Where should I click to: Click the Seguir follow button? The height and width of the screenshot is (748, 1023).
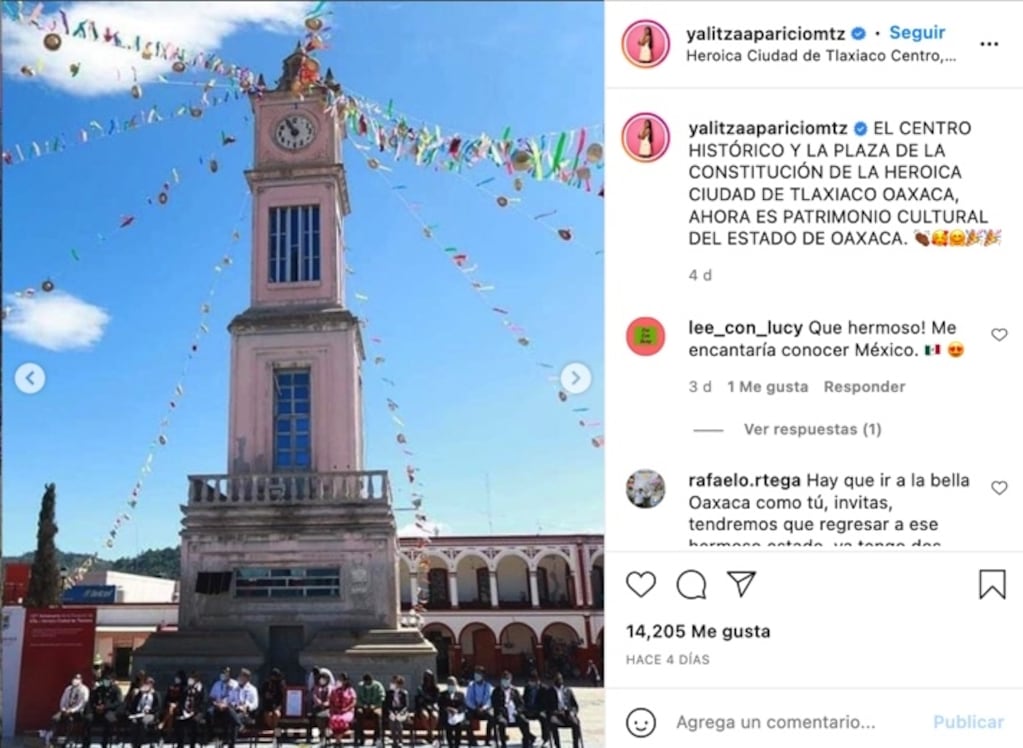click(917, 33)
